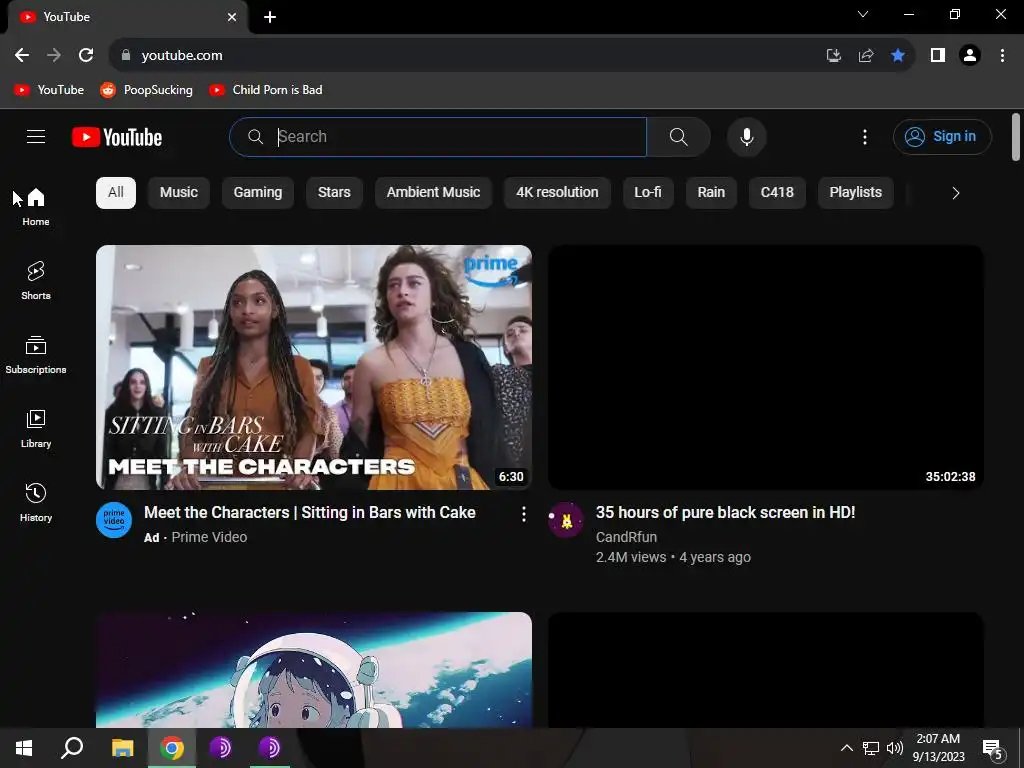Viewport: 1024px width, 768px height.
Task: Click the Meet the Characters video title
Action: tap(310, 513)
